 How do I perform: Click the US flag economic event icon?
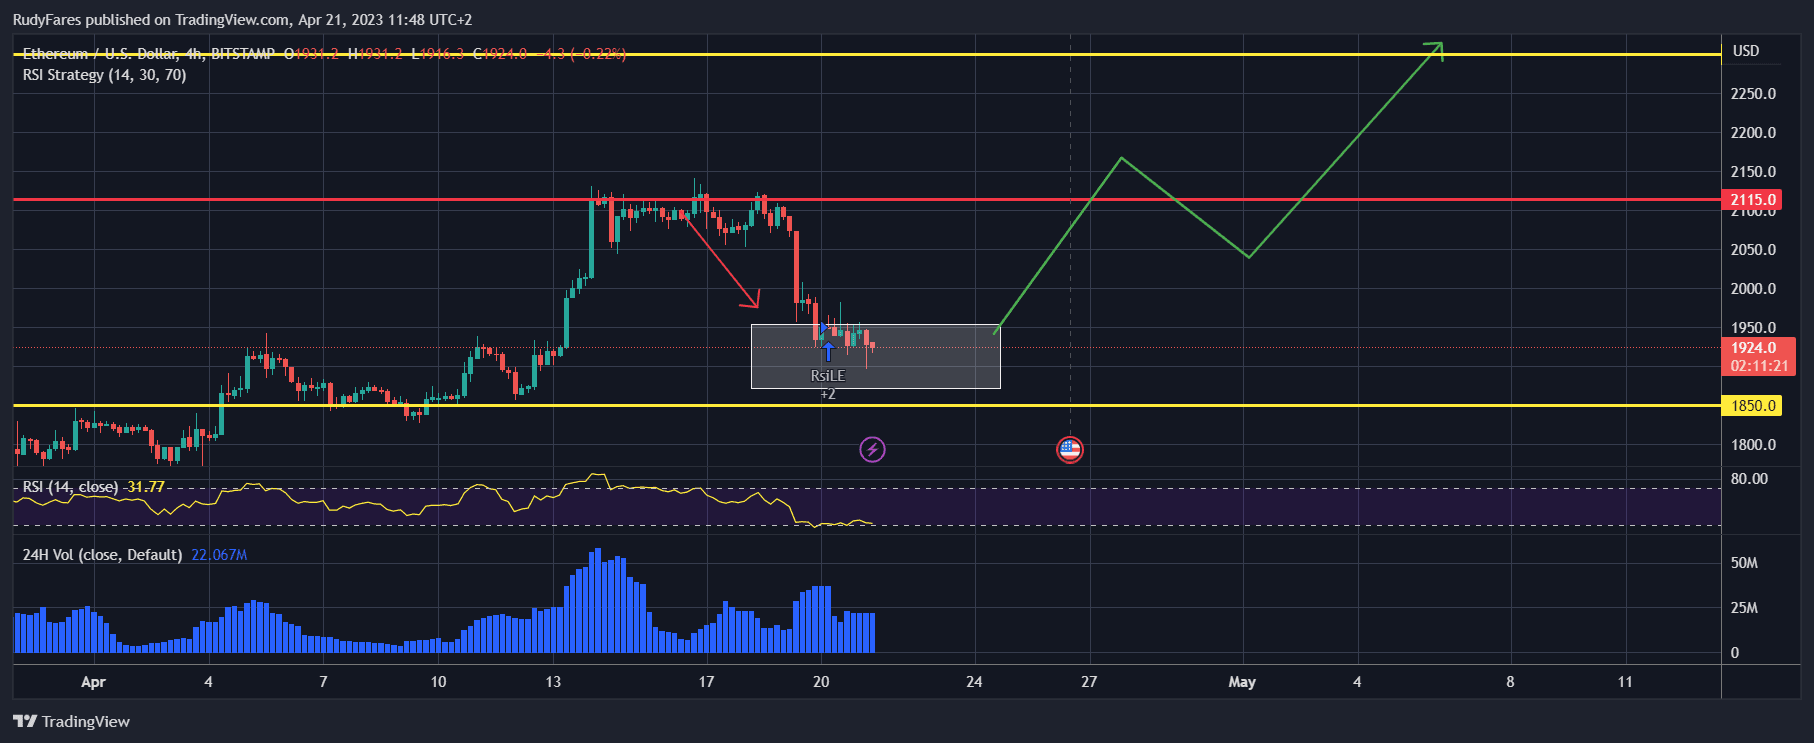[1069, 449]
